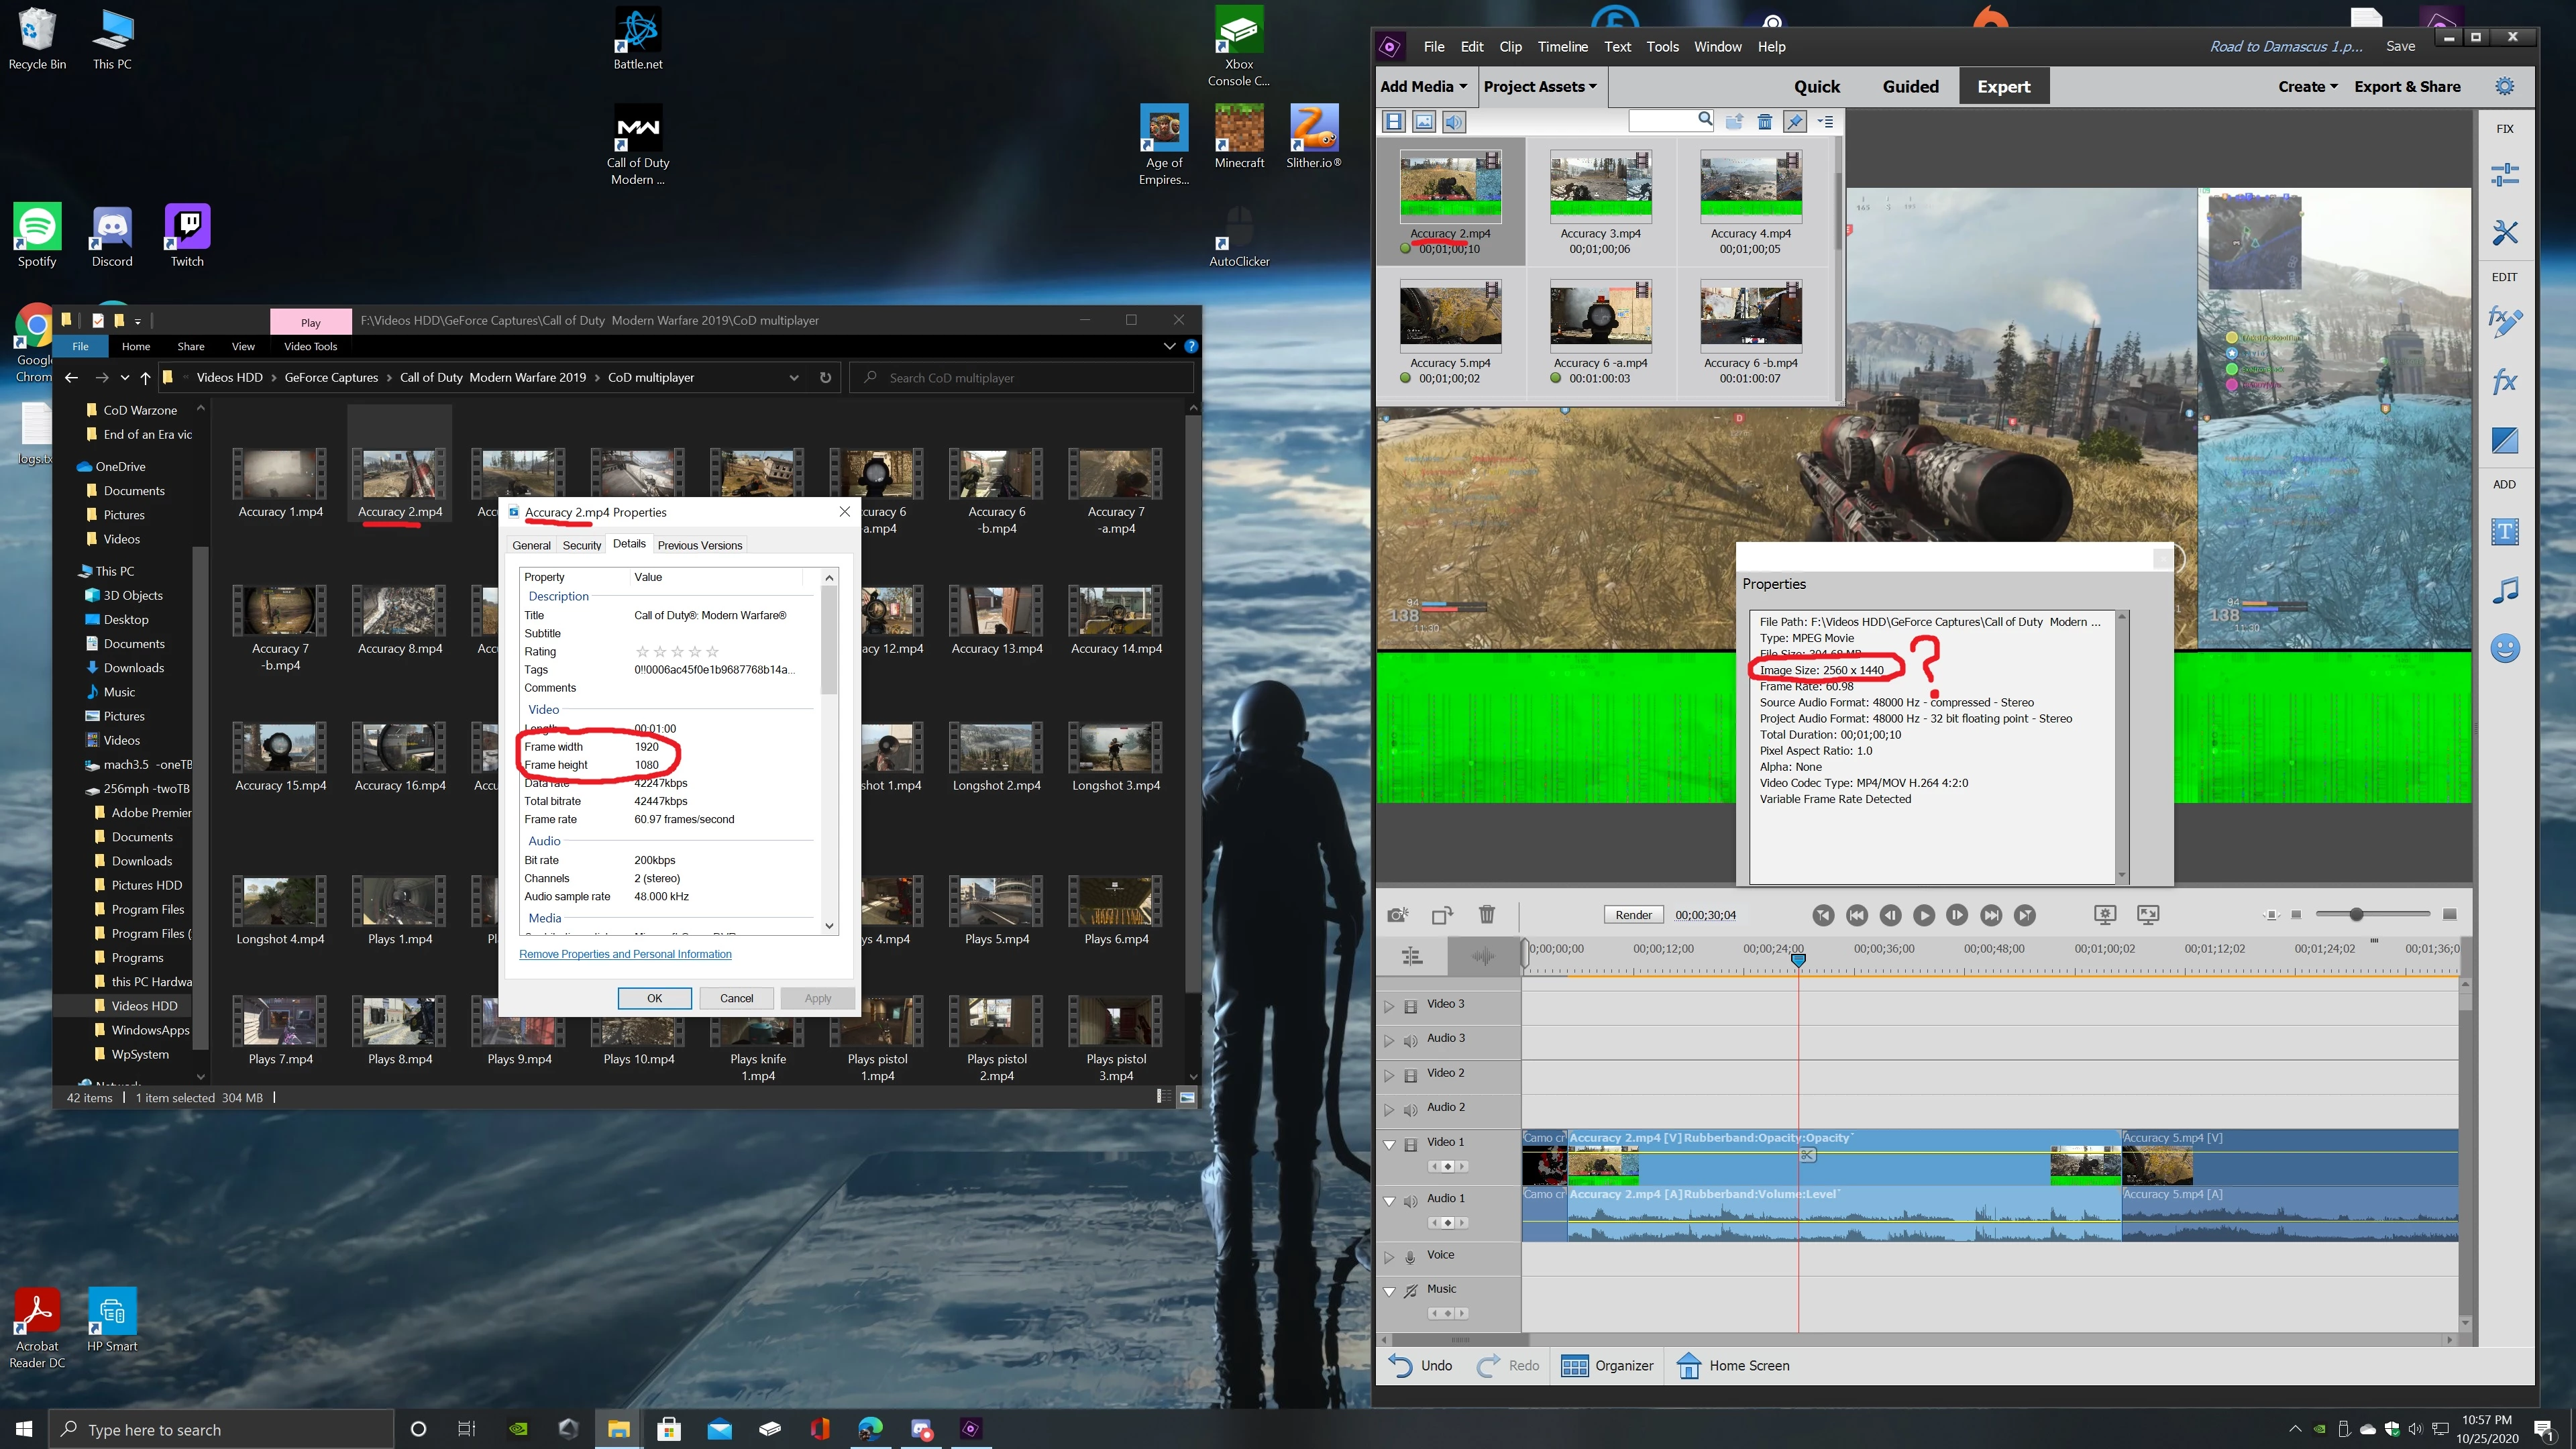
Task: Open the Titles and Text panel icon
Action: 2504,532
